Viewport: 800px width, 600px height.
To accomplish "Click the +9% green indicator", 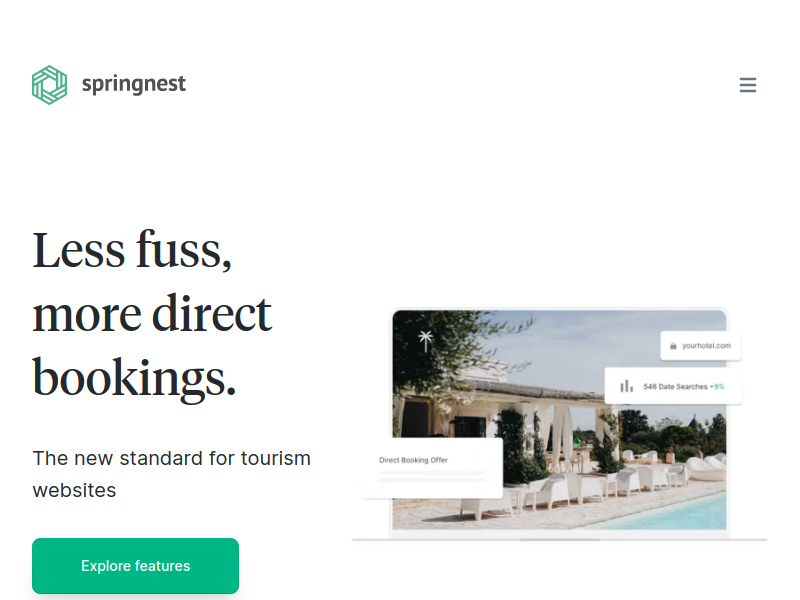I will tap(717, 387).
